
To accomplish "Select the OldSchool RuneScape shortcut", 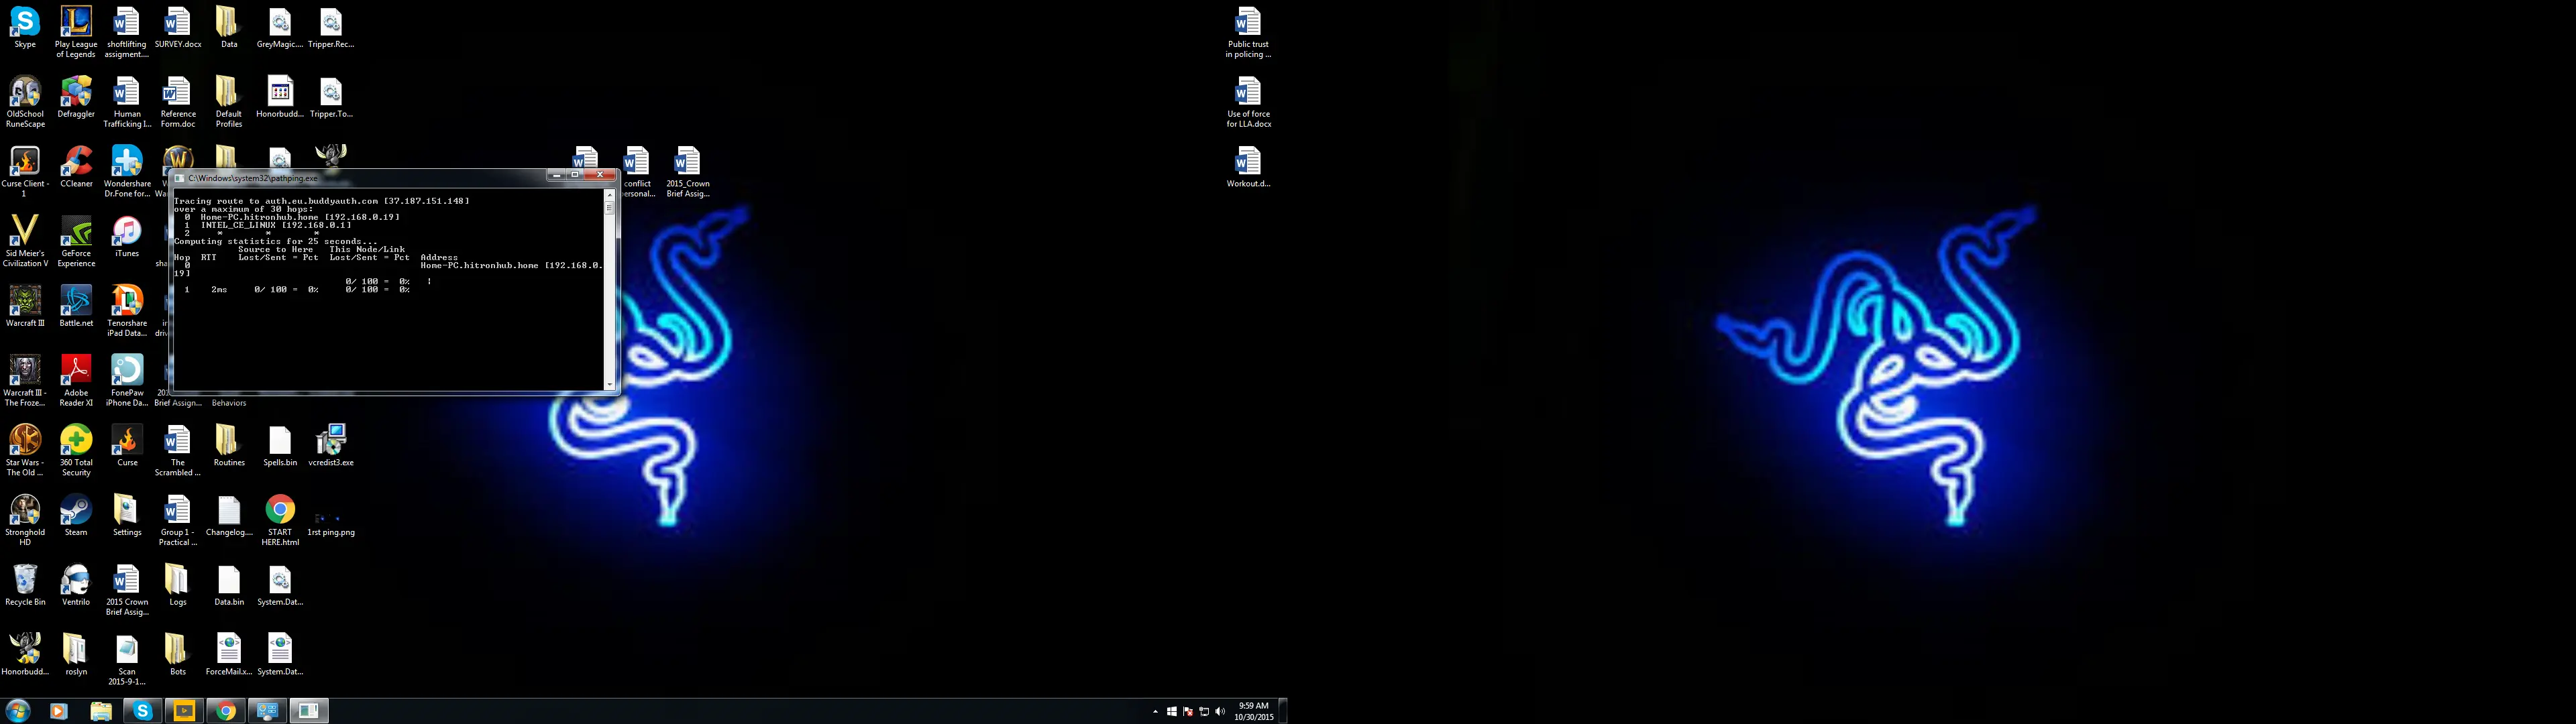I will 25,102.
